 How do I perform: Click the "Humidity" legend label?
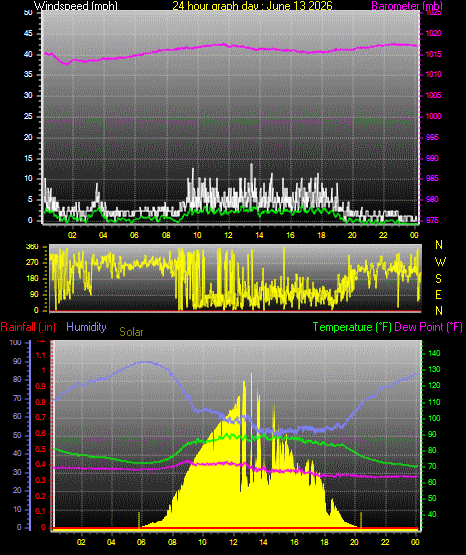(x=86, y=327)
